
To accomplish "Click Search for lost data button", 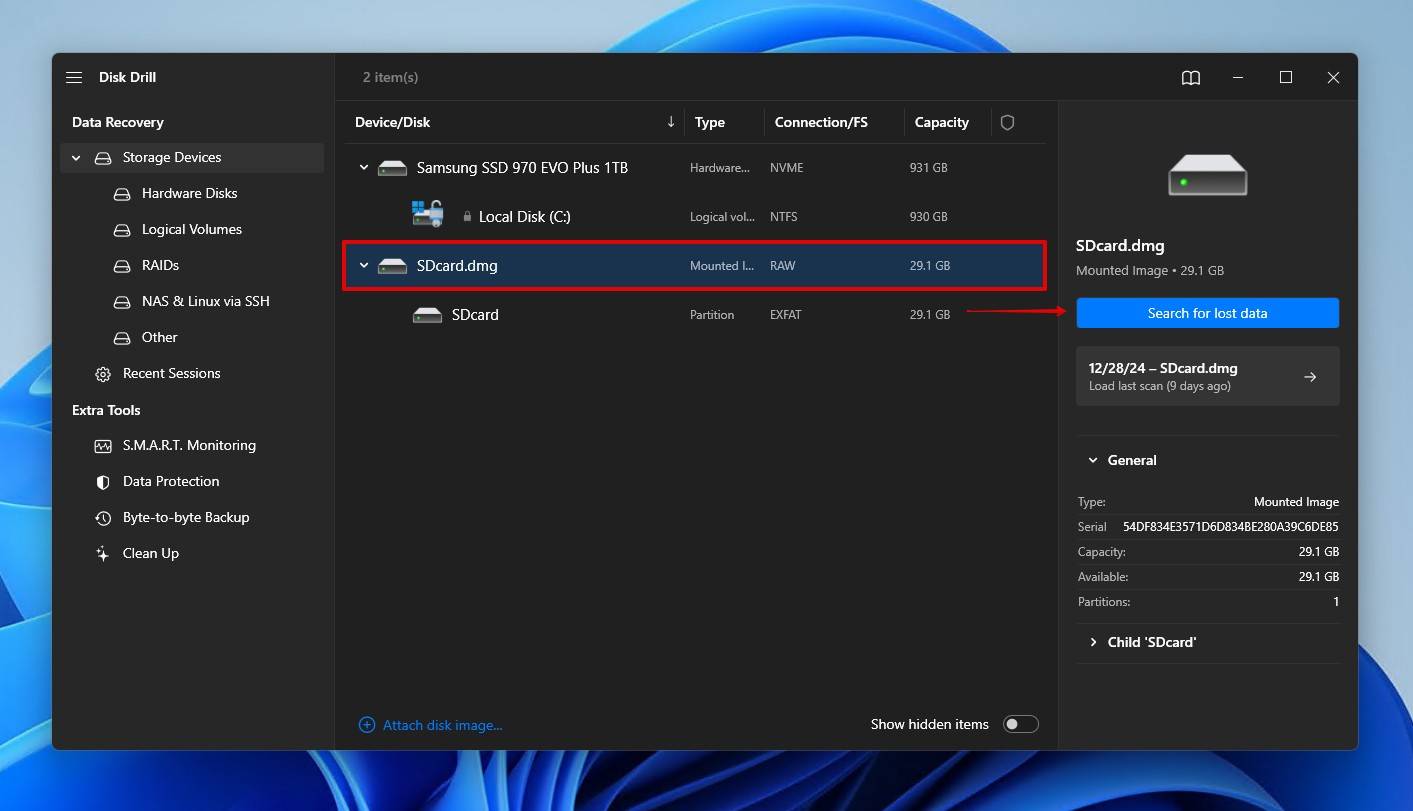I will 1207,313.
